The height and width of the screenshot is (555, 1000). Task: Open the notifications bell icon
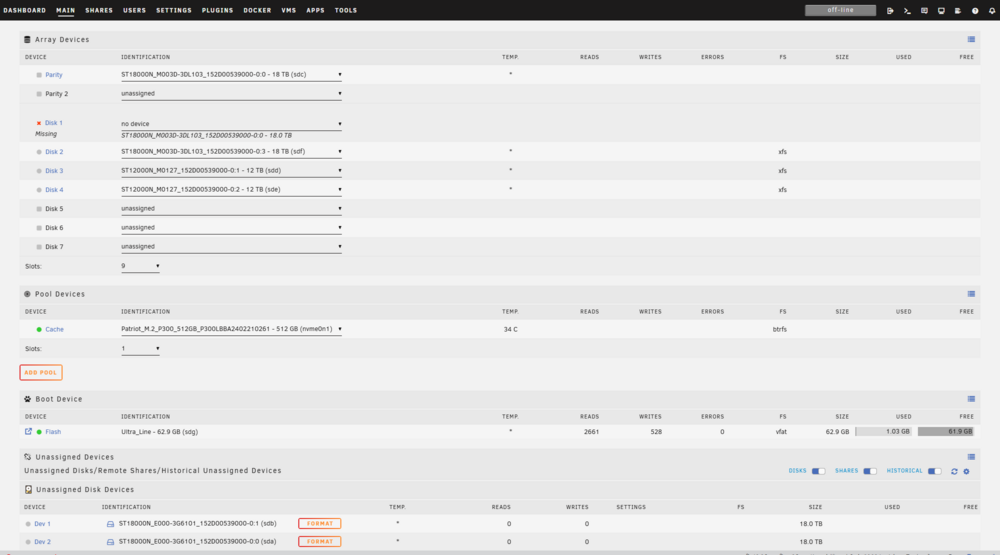(992, 11)
